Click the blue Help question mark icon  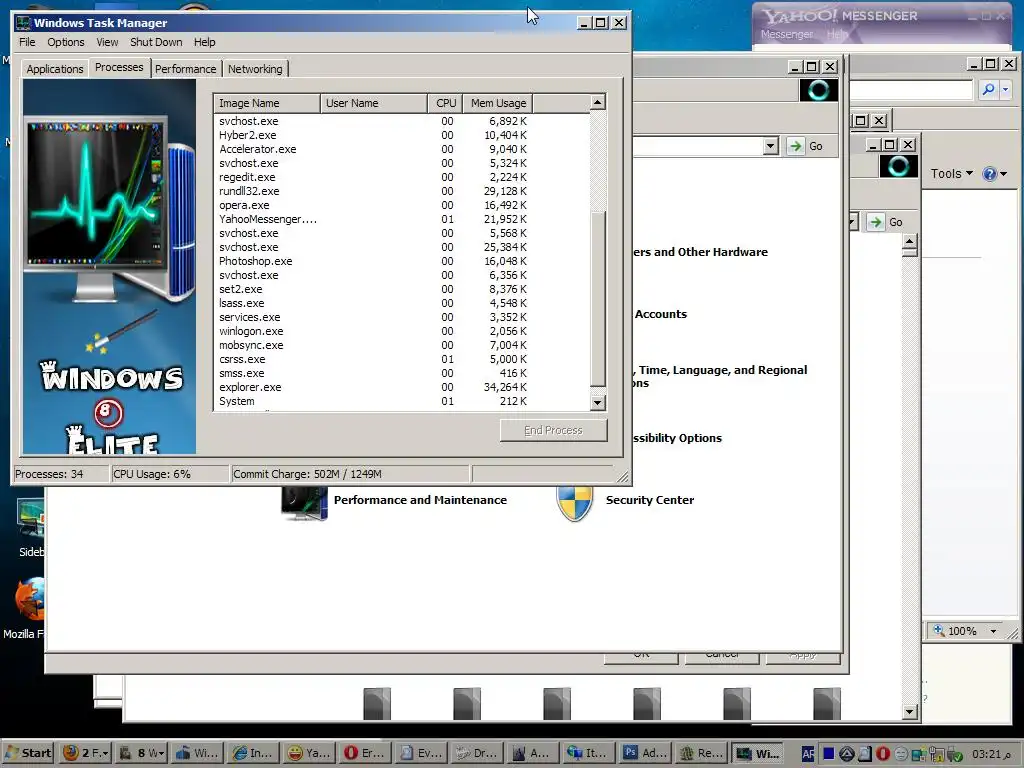989,174
